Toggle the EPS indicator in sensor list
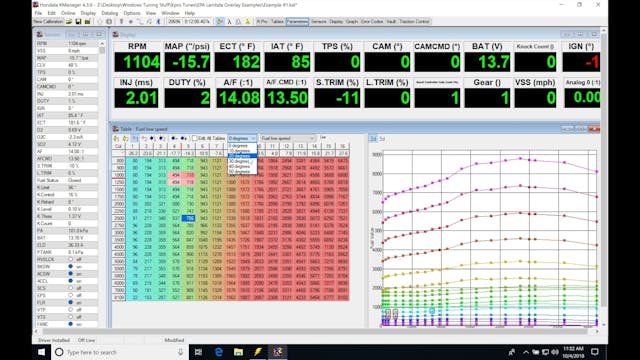640x360 pixels. [x=71, y=295]
